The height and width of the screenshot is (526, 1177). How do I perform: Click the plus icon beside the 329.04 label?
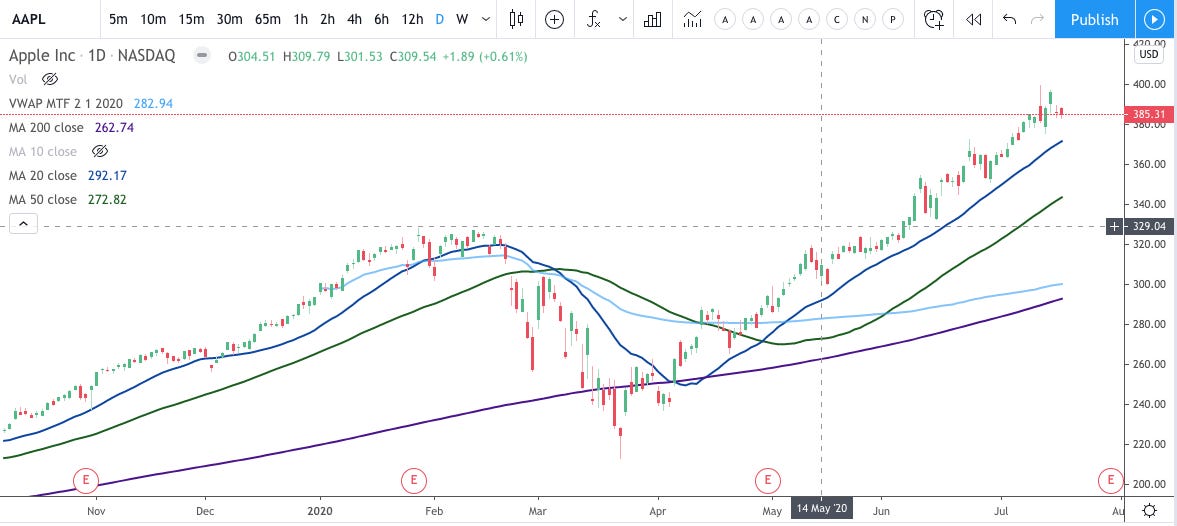(x=1115, y=226)
